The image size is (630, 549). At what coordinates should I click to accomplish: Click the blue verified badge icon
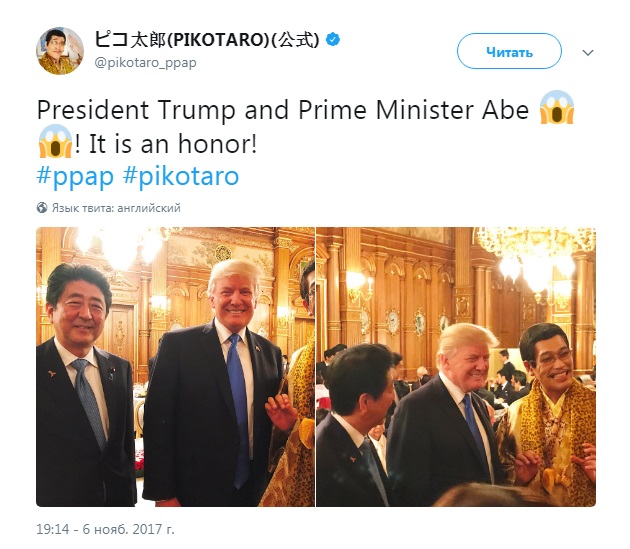click(333, 39)
